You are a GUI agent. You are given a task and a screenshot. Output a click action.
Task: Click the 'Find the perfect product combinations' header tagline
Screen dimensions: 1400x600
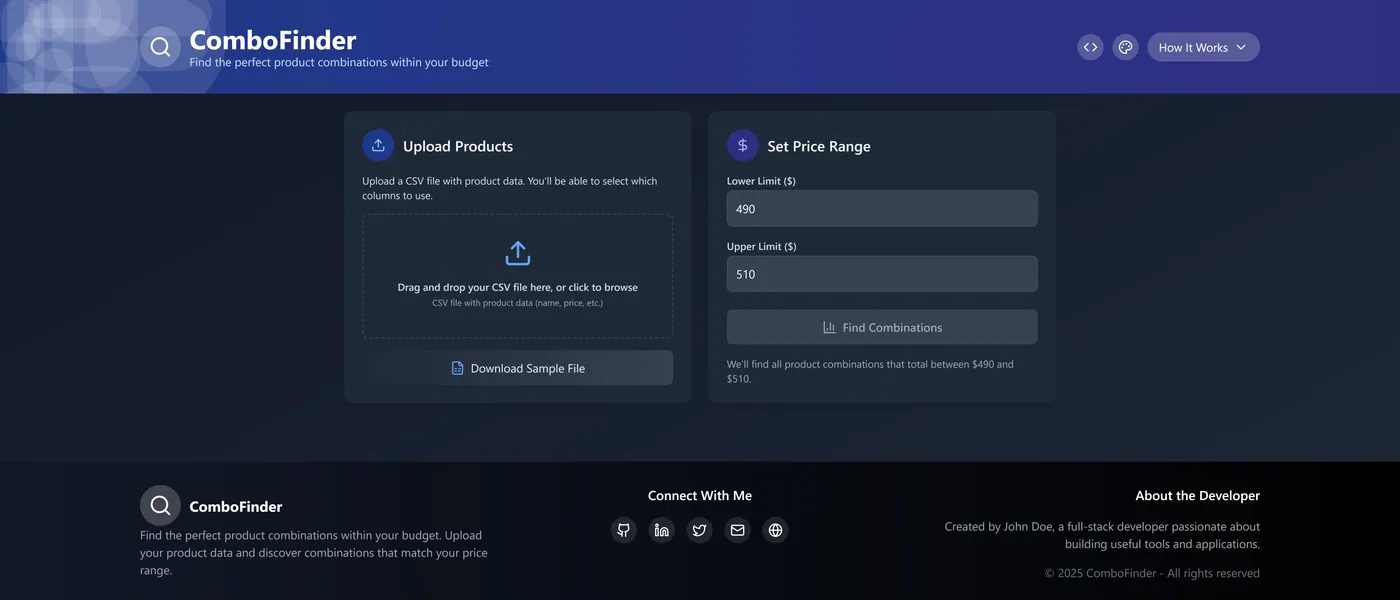[x=339, y=62]
